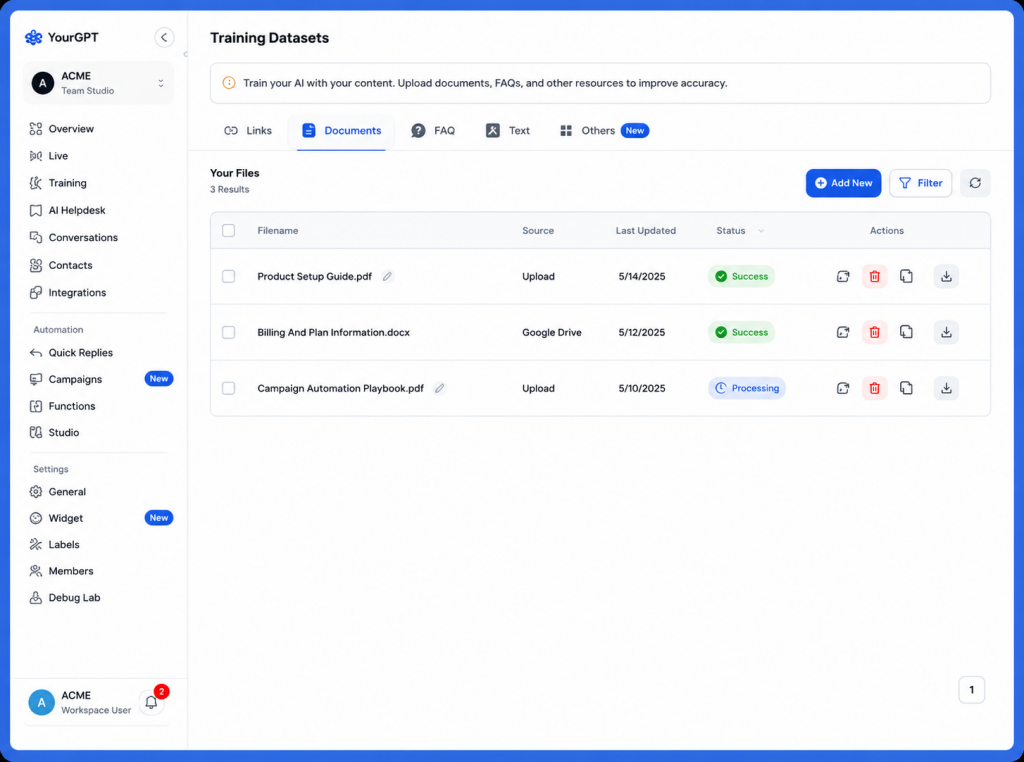Open Widget settings

(x=56, y=518)
